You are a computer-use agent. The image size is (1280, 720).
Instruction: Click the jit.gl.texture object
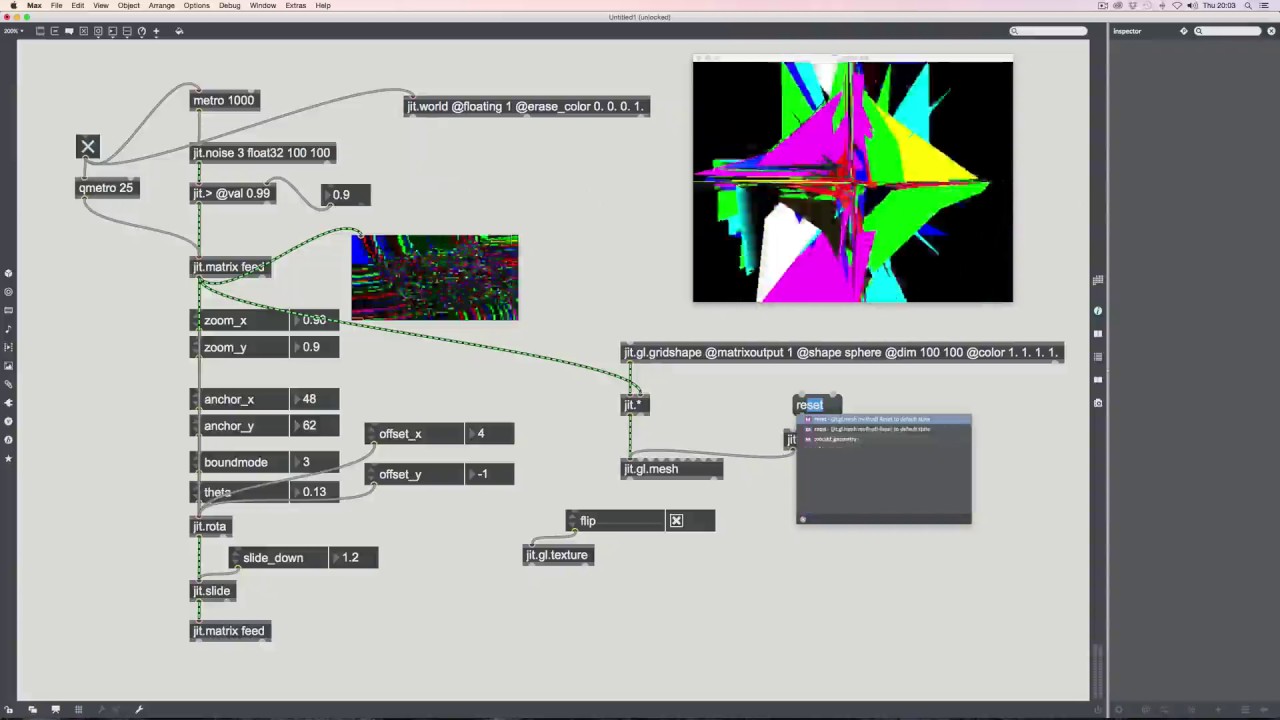pos(558,555)
